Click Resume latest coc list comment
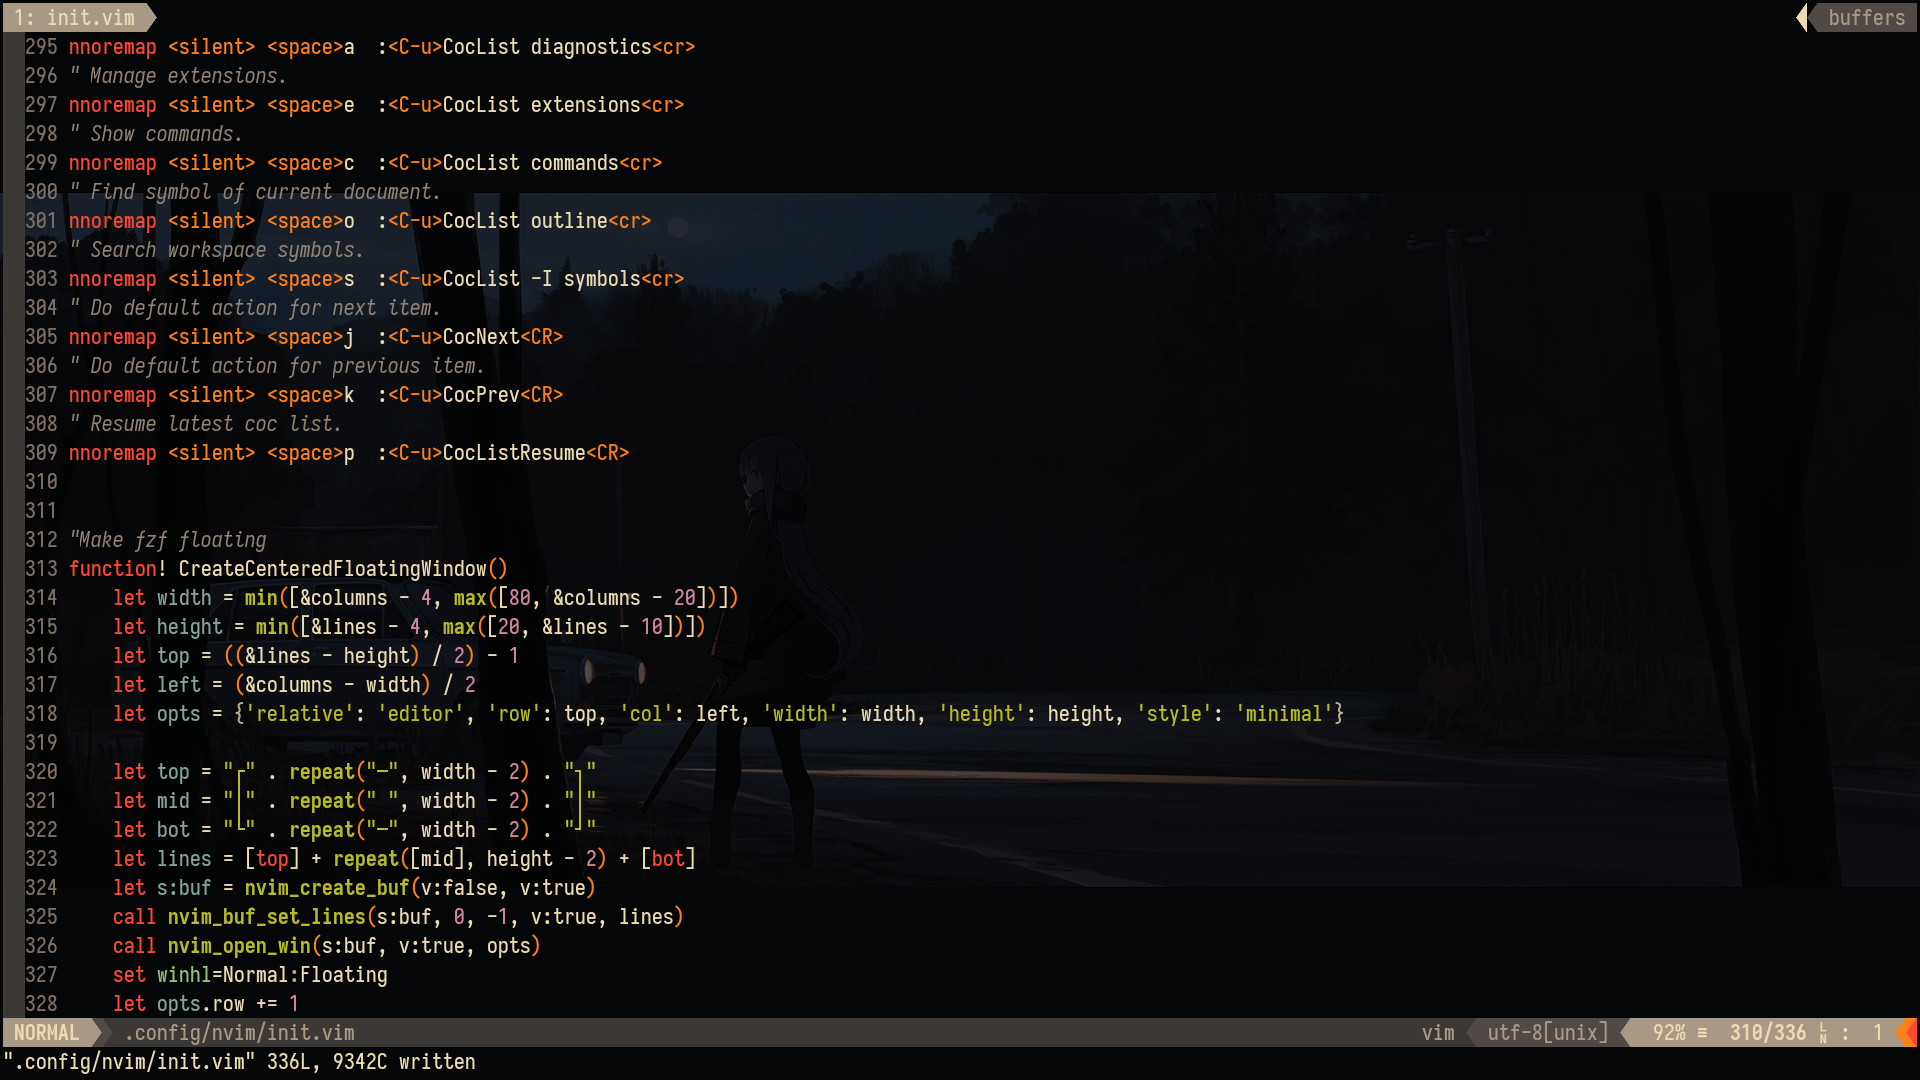This screenshot has width=1920, height=1080. (206, 424)
